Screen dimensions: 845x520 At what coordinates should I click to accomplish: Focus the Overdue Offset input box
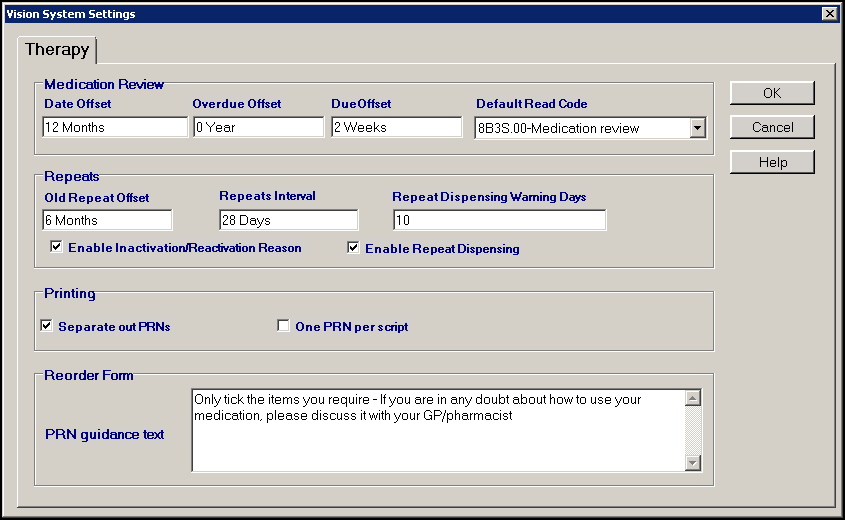coord(258,128)
